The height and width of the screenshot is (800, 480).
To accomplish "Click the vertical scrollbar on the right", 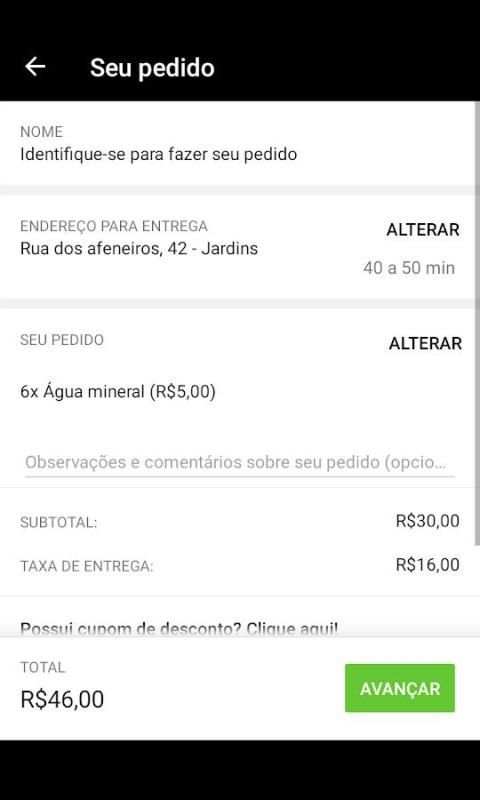I will coord(477,321).
